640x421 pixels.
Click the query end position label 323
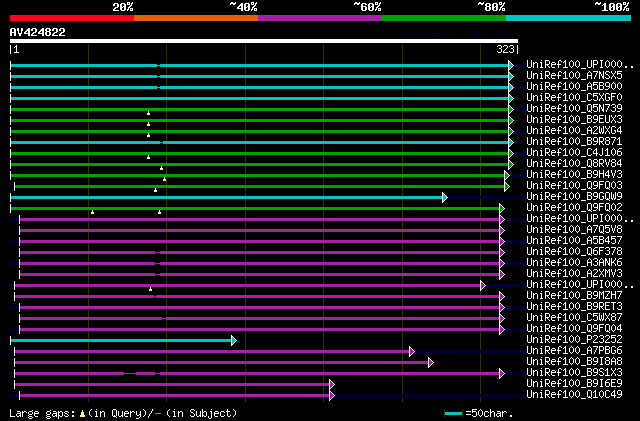click(x=505, y=49)
